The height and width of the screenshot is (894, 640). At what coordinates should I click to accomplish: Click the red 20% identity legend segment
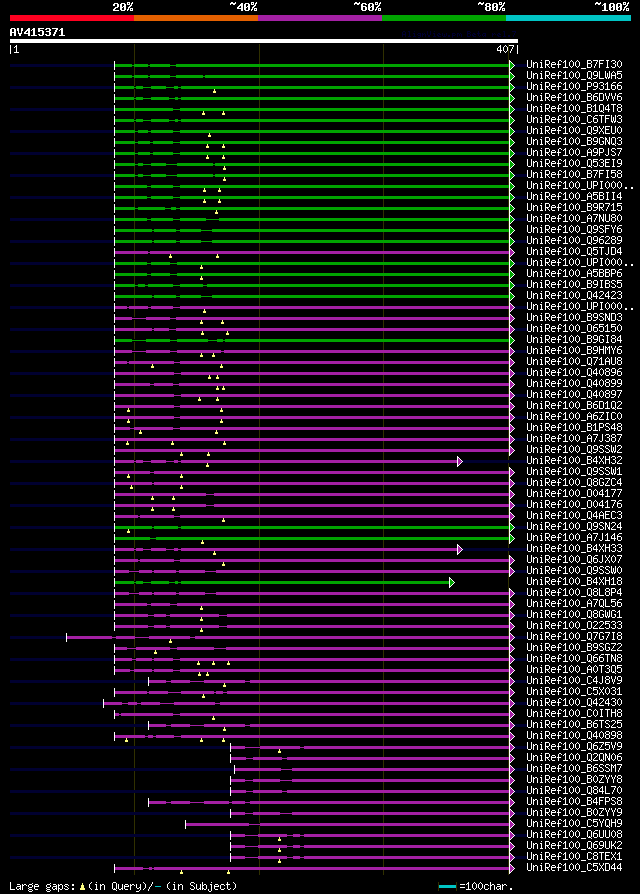tap(72, 18)
